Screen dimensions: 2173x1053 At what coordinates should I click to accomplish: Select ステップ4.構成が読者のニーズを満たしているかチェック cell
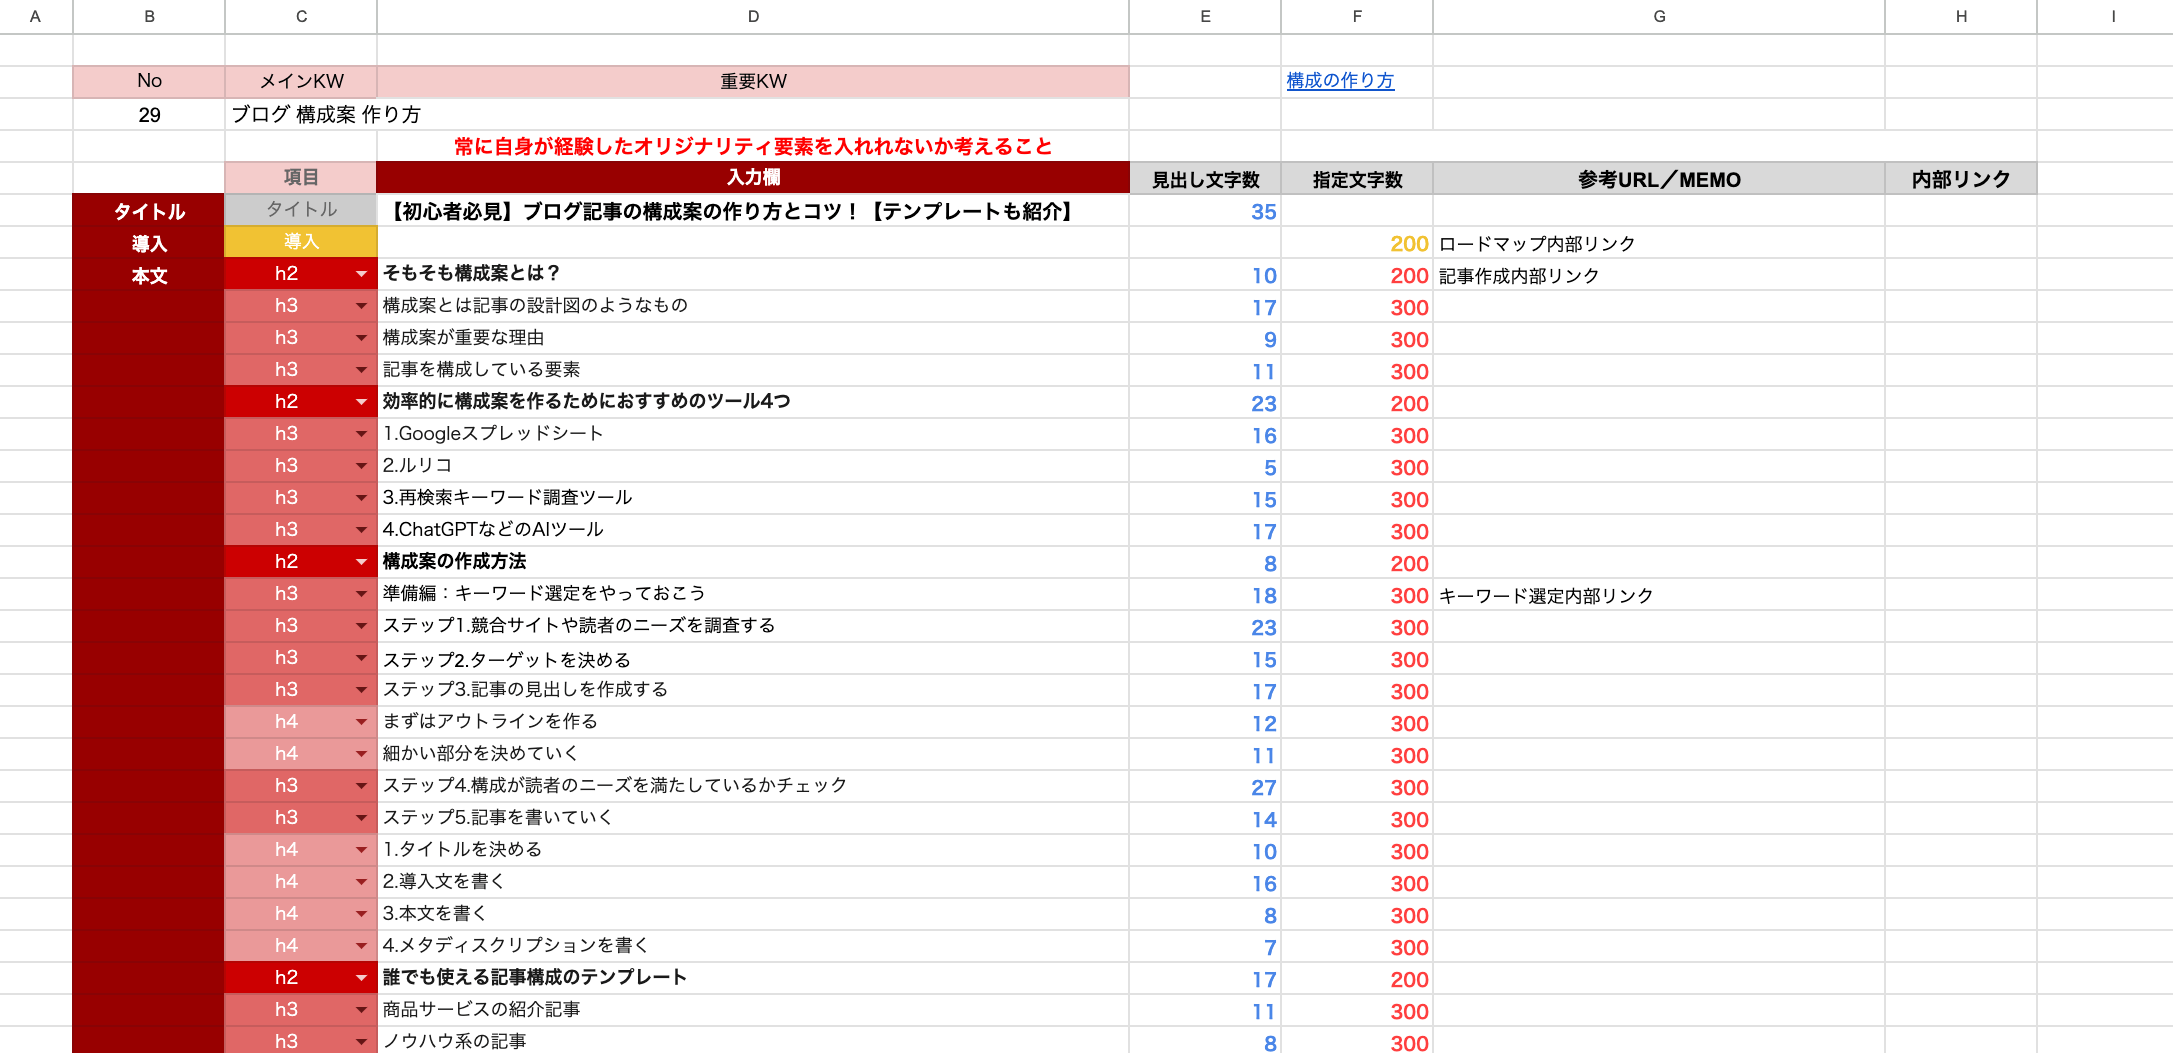753,786
